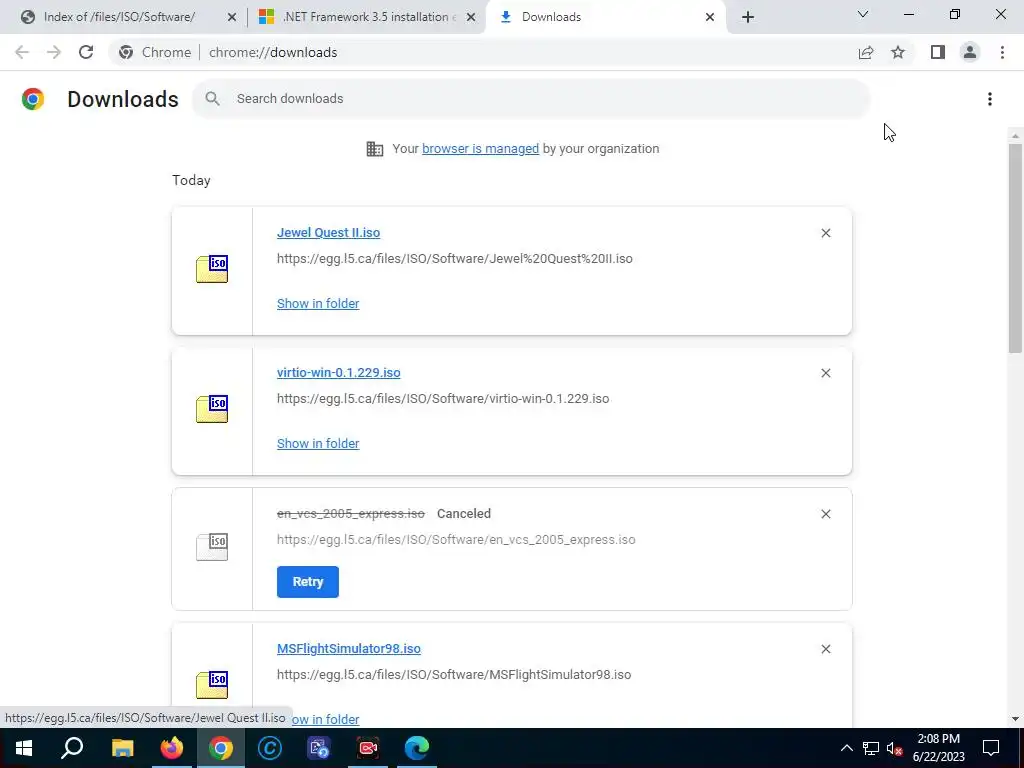Show Jewel Quest II.iso in folder

[318, 303]
